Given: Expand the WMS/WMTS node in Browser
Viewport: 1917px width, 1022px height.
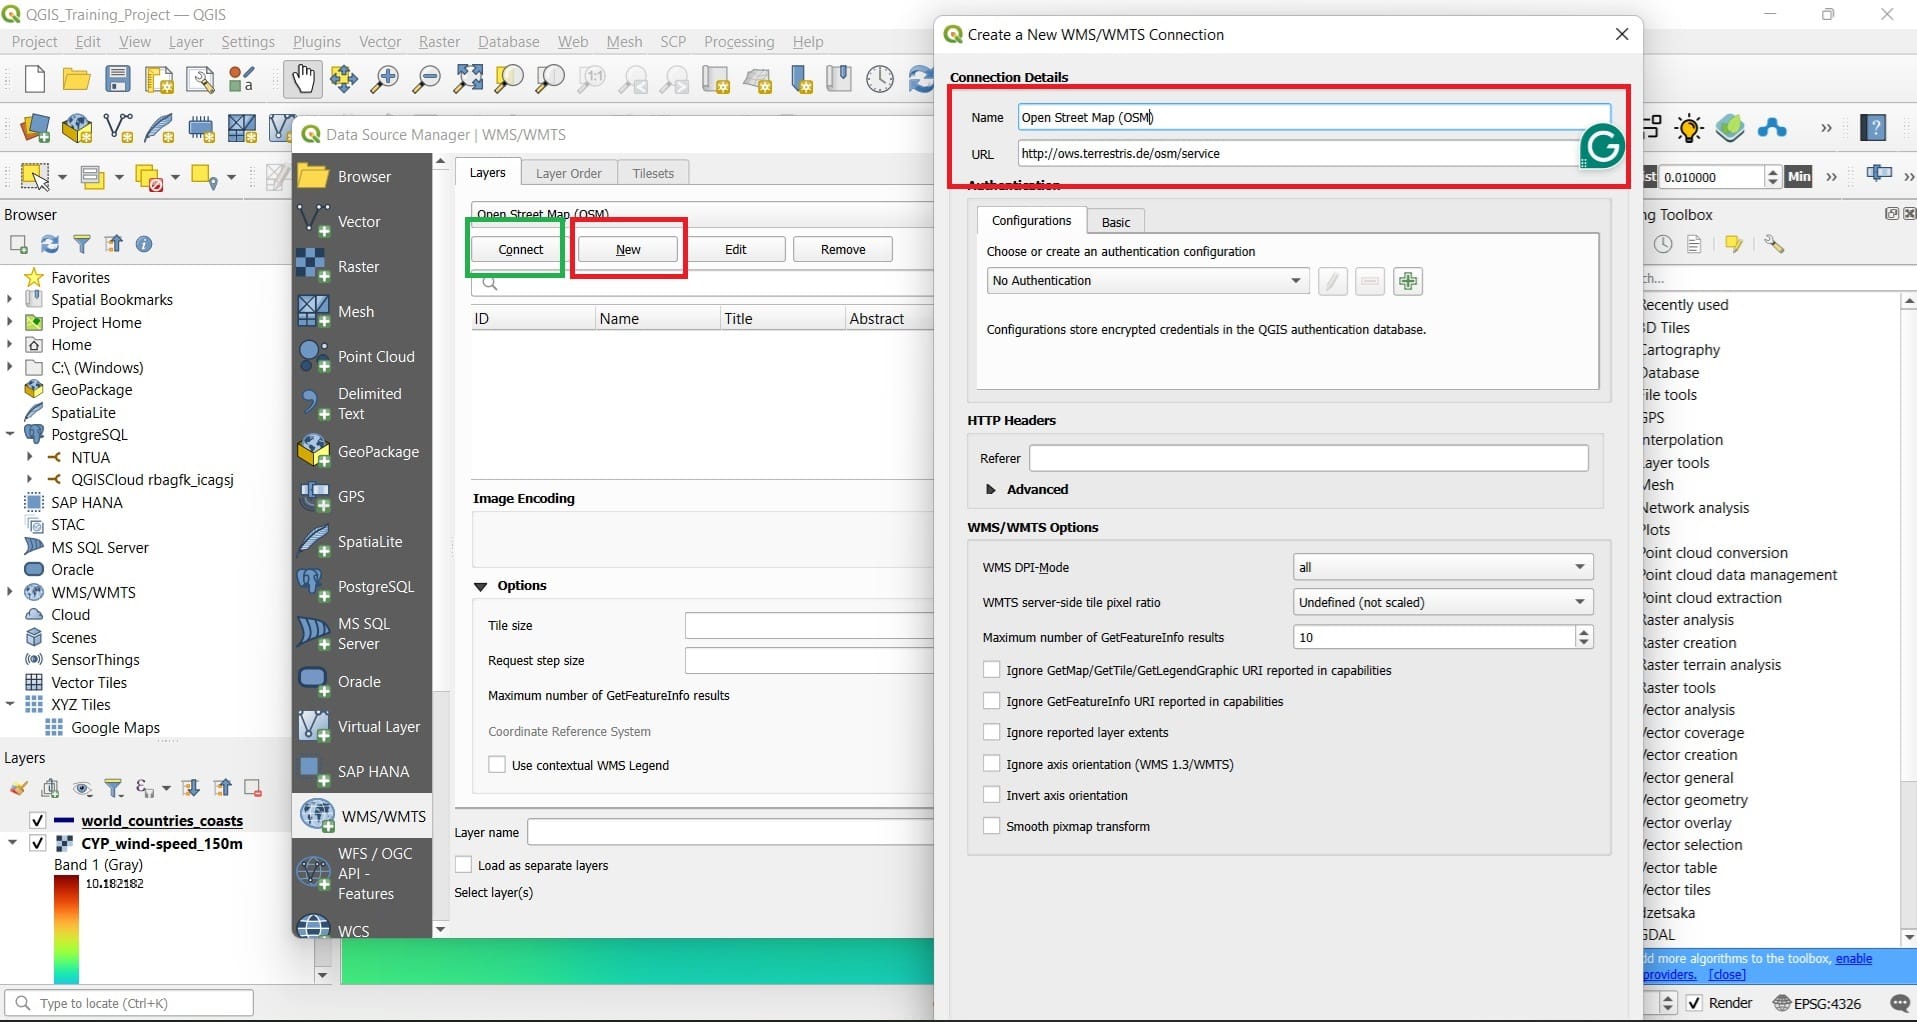Looking at the screenshot, I should click(x=10, y=592).
